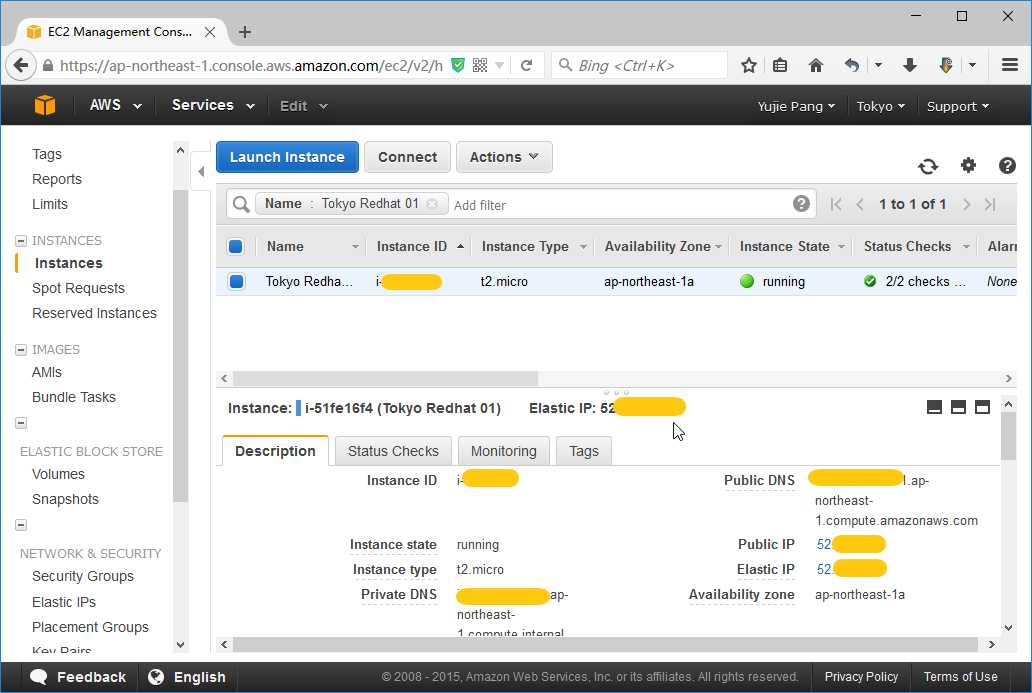
Task: Click the instances table horizontal scrollbar
Action: click(385, 378)
